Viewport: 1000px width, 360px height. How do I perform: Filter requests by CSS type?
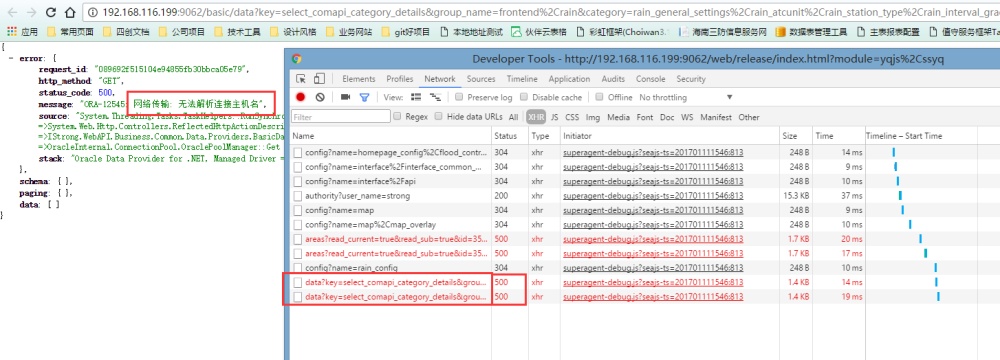[572, 117]
